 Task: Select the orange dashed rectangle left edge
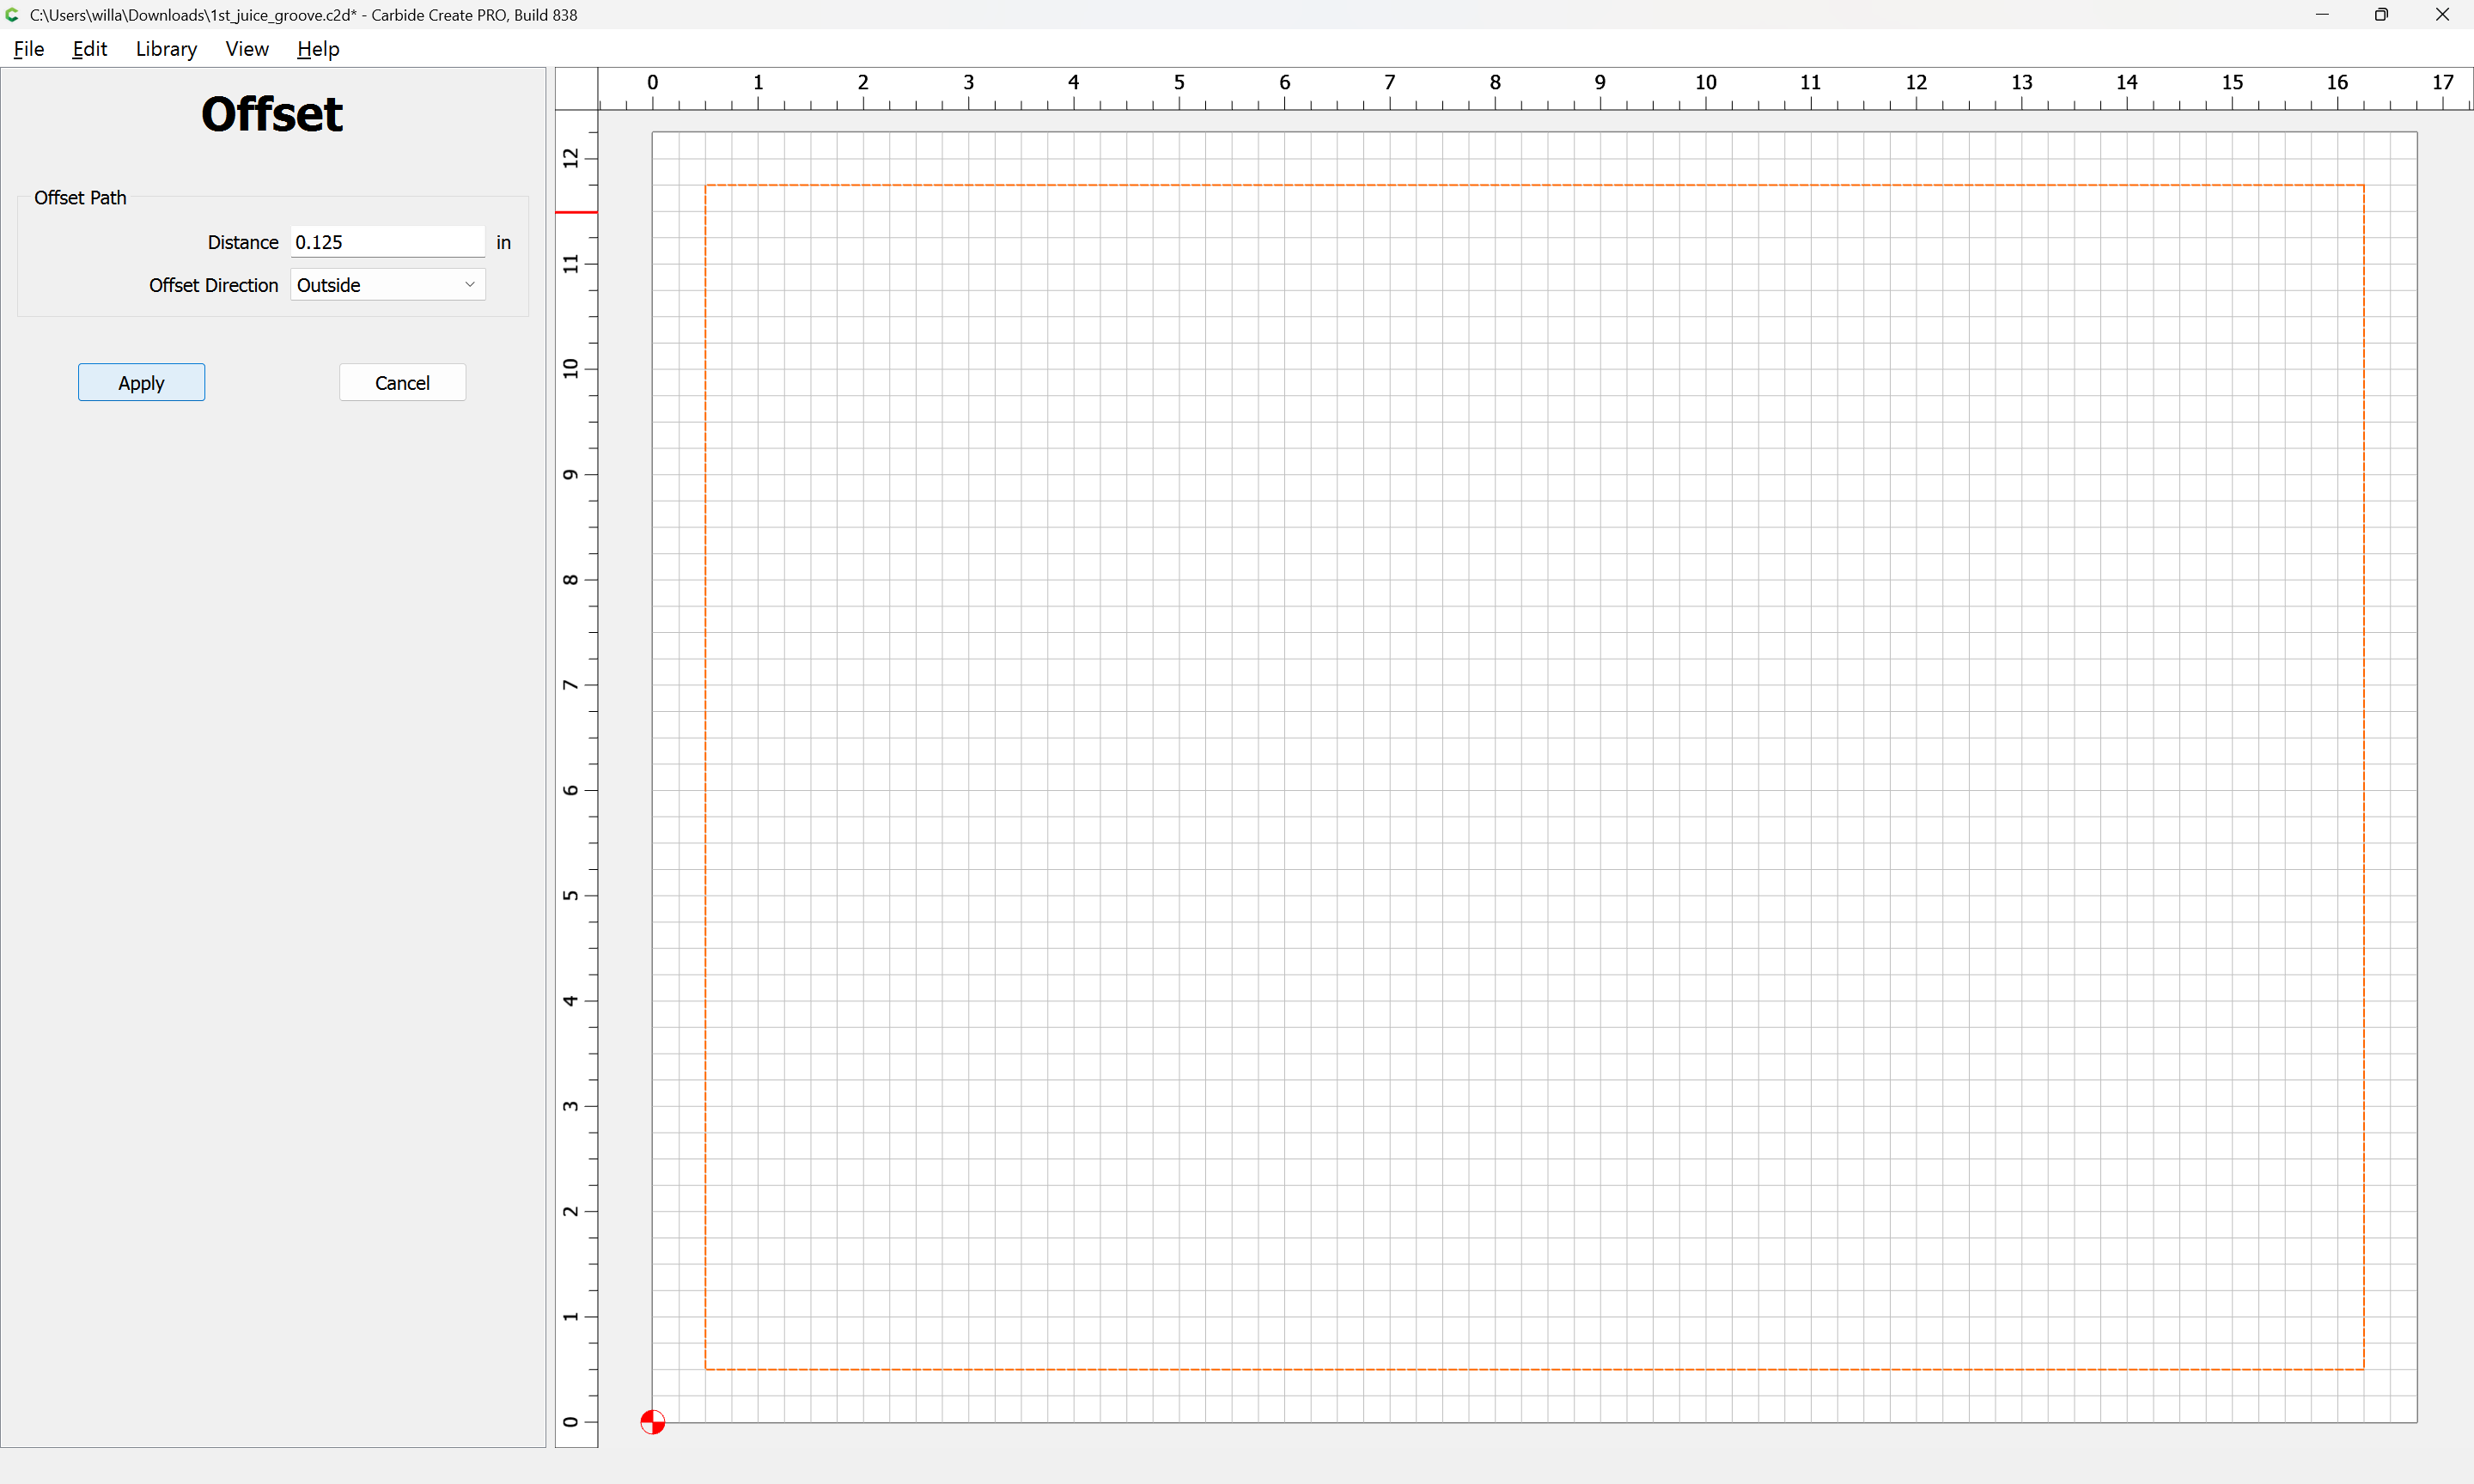tap(705, 776)
